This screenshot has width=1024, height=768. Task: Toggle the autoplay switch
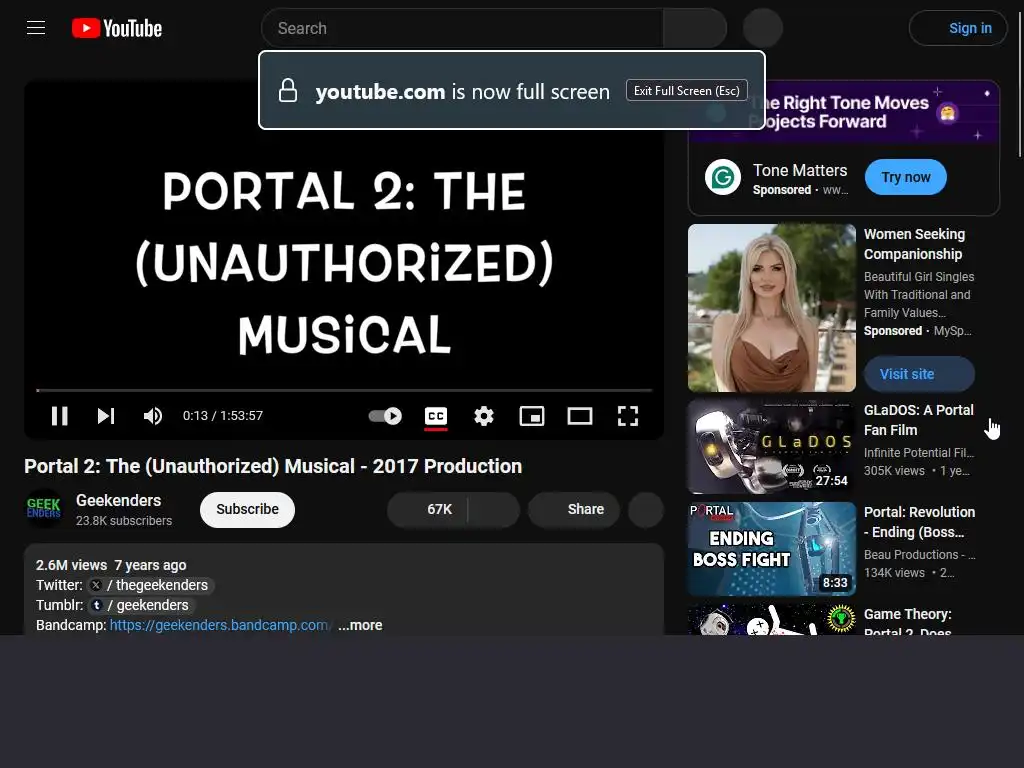pos(385,416)
